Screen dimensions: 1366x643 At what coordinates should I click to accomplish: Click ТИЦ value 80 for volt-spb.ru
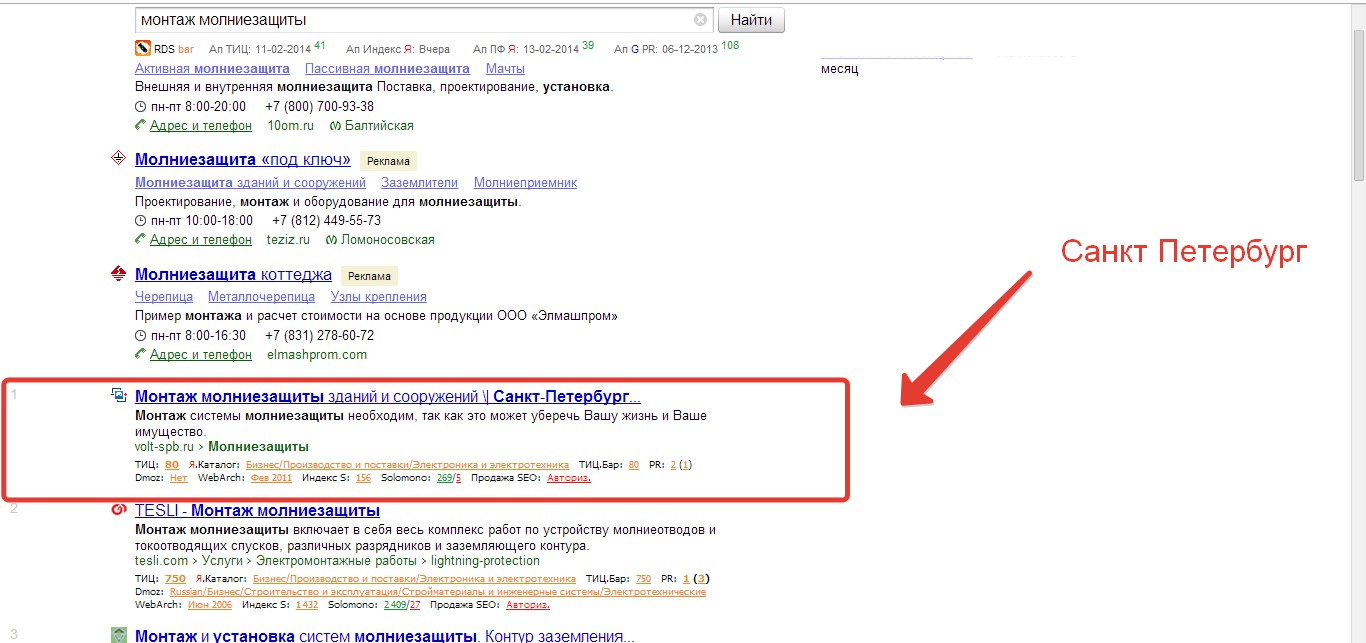172,465
